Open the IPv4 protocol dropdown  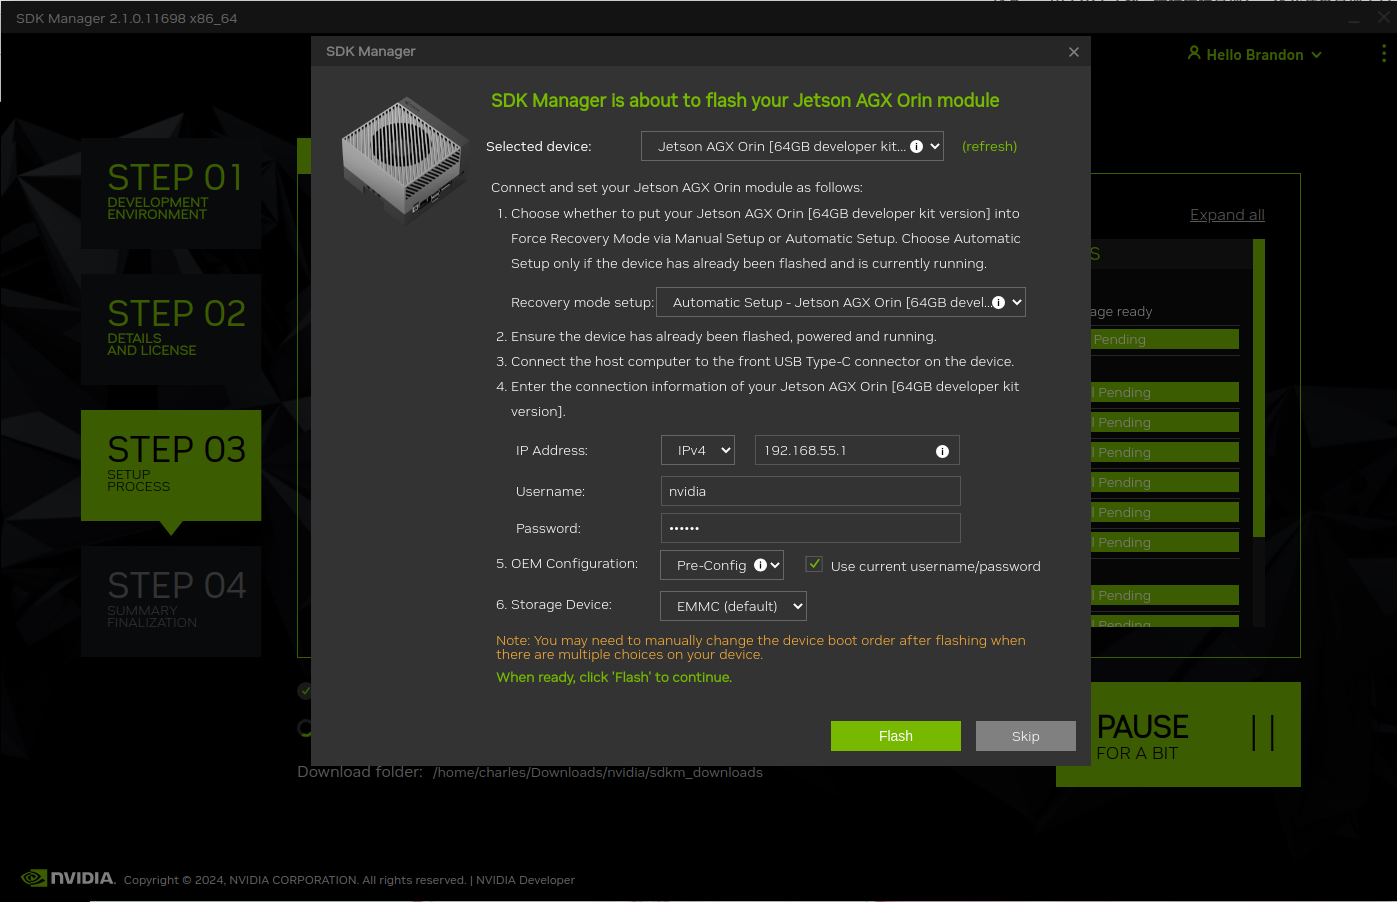[698, 450]
